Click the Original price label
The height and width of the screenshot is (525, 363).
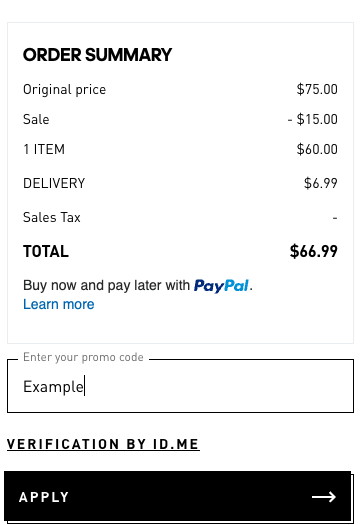(64, 89)
